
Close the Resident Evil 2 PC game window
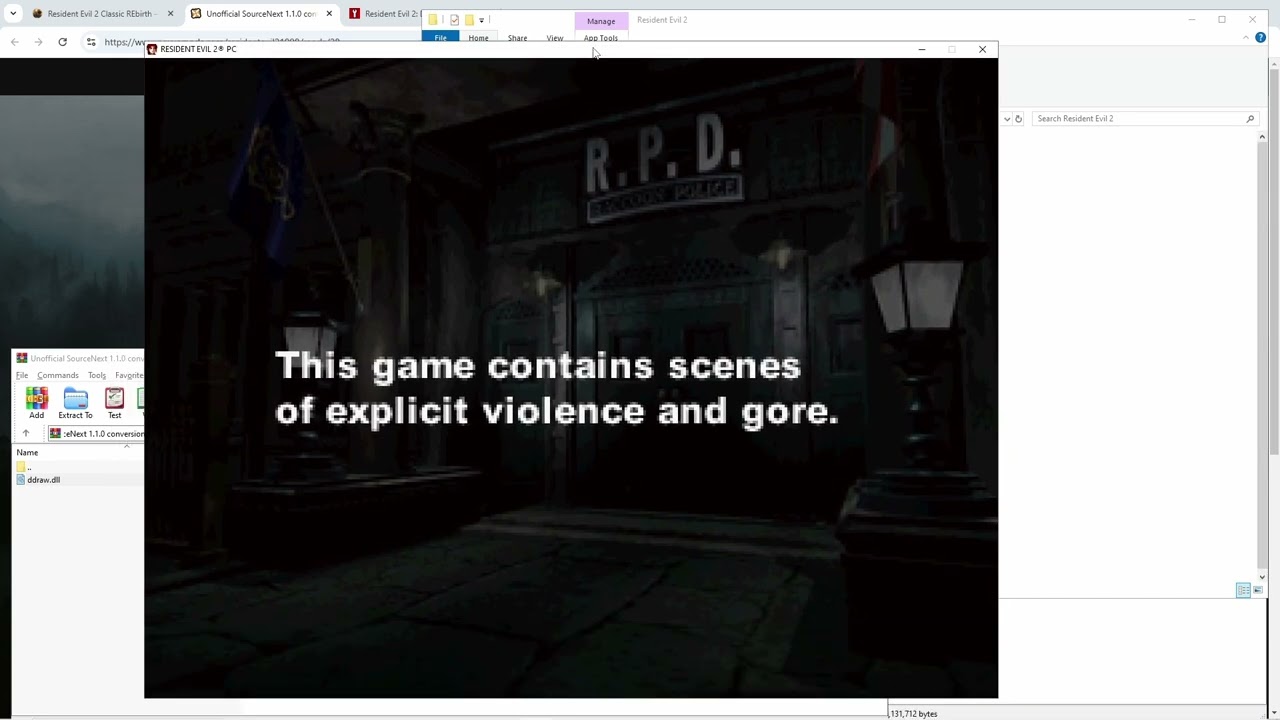982,49
